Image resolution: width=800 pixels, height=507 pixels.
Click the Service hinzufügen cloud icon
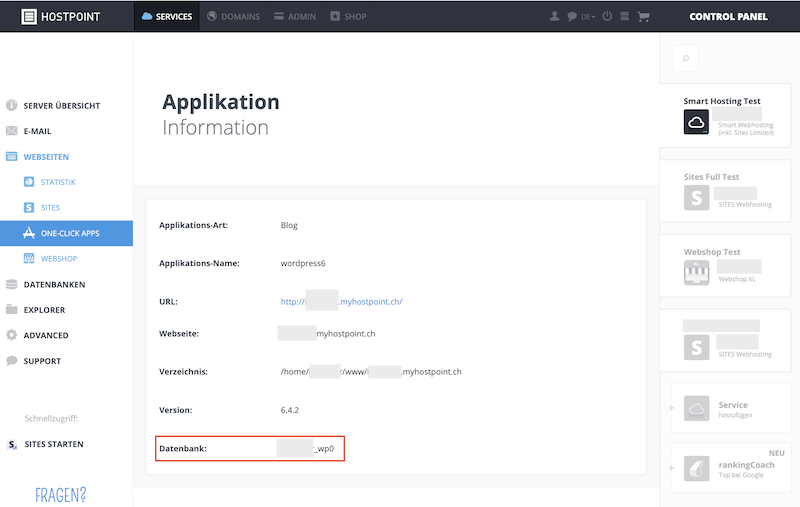coord(696,408)
